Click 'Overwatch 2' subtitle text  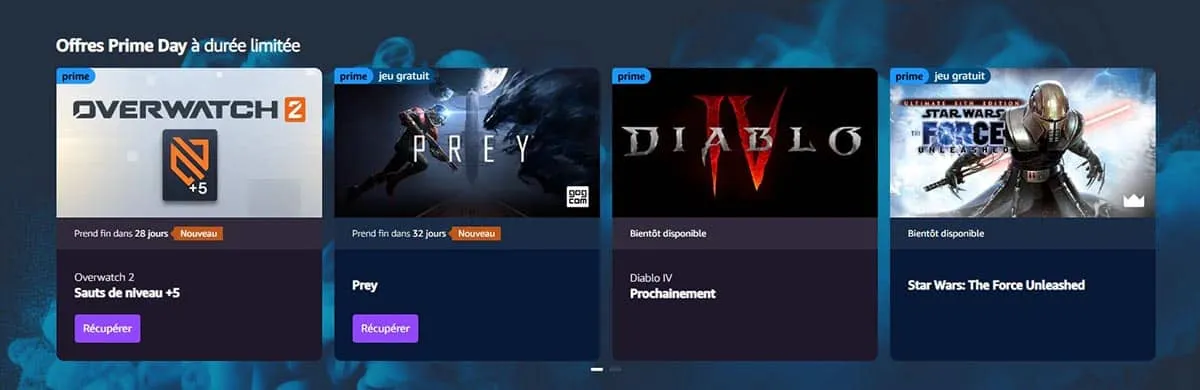pos(104,278)
